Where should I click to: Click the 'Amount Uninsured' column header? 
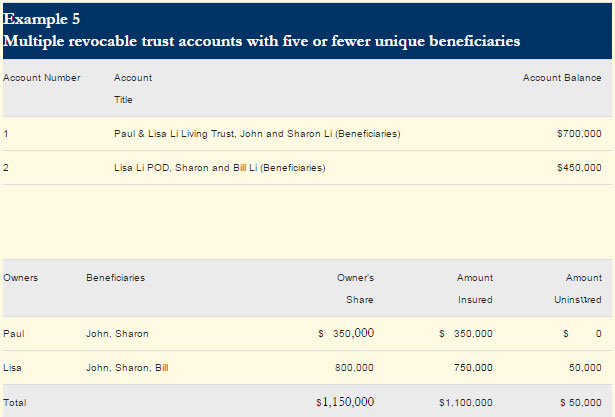[x=583, y=288]
